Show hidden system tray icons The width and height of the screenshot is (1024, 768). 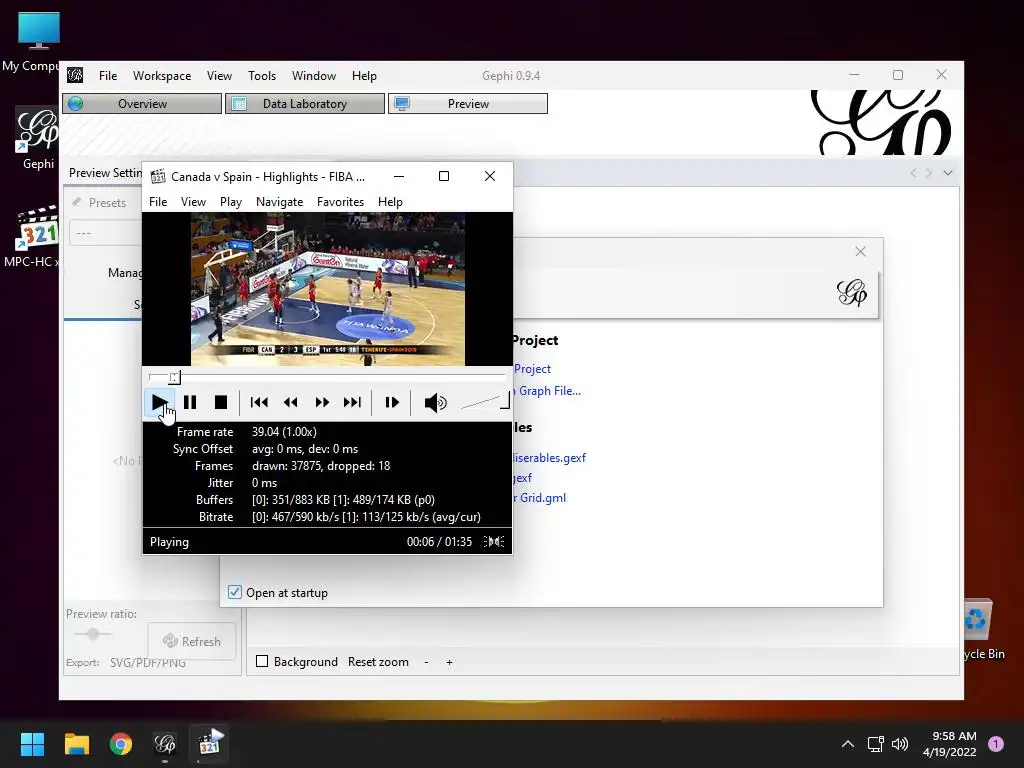(848, 744)
